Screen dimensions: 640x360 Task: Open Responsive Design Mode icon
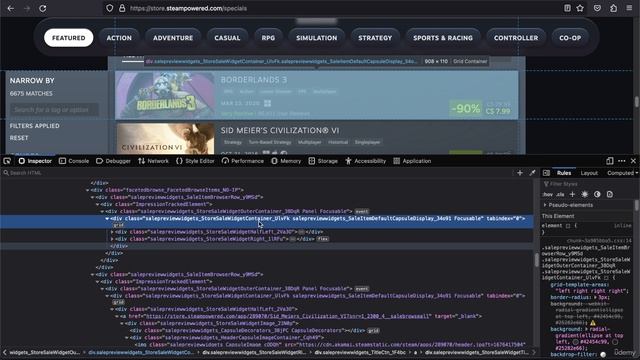pyautogui.click(x=609, y=161)
